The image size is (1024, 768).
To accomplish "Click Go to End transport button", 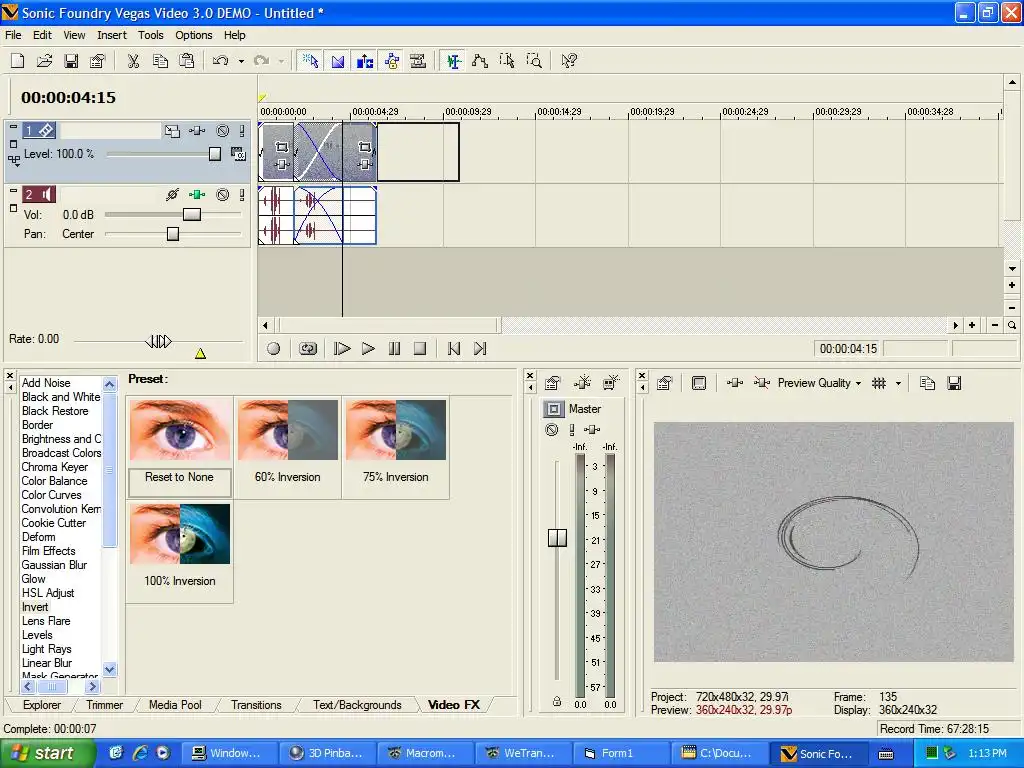I will pos(480,349).
